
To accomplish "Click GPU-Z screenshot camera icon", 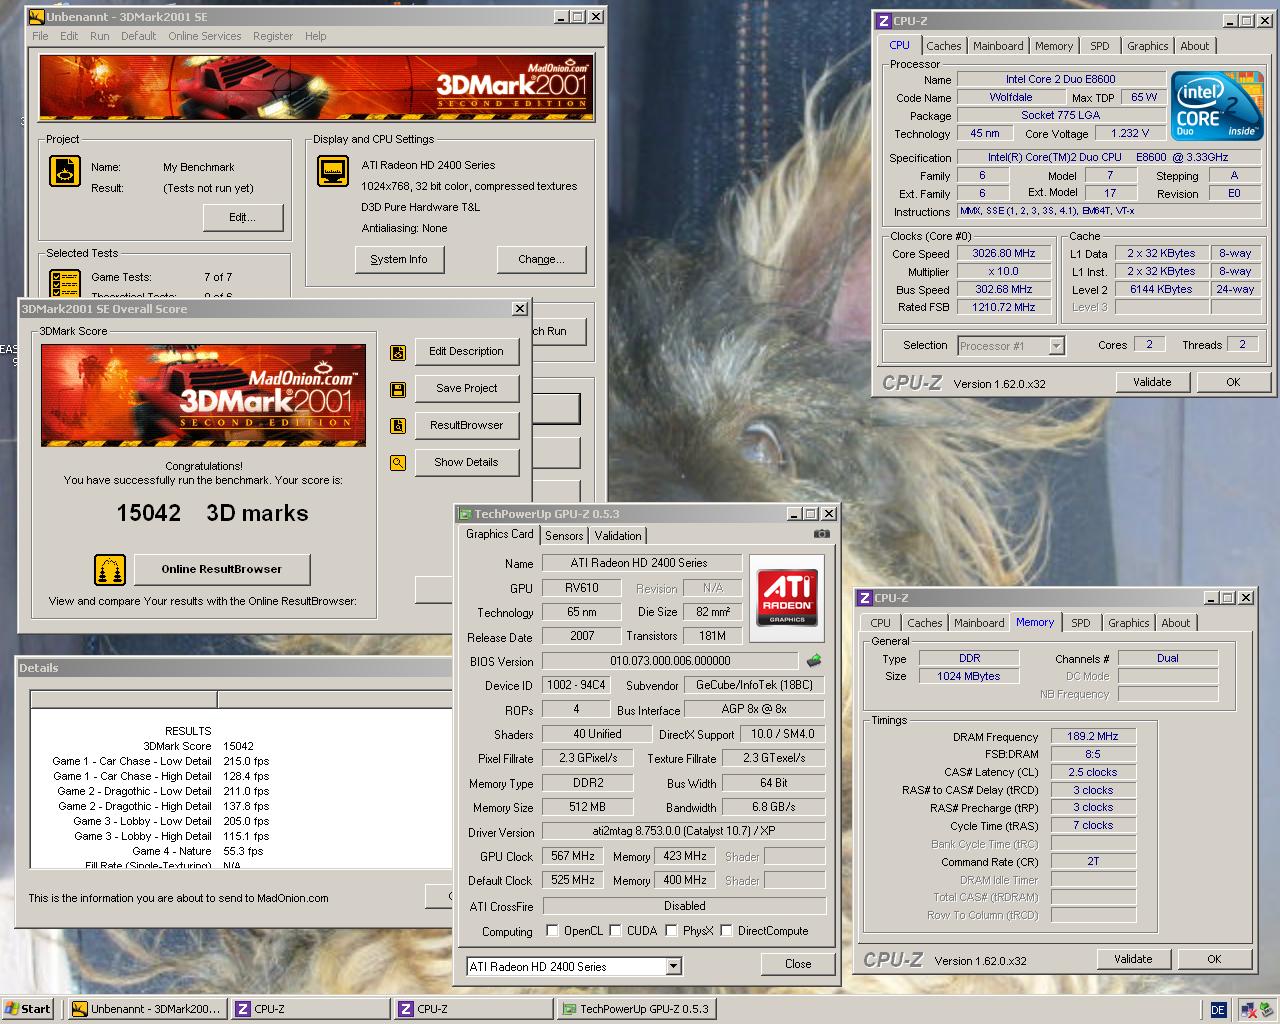I will (821, 534).
